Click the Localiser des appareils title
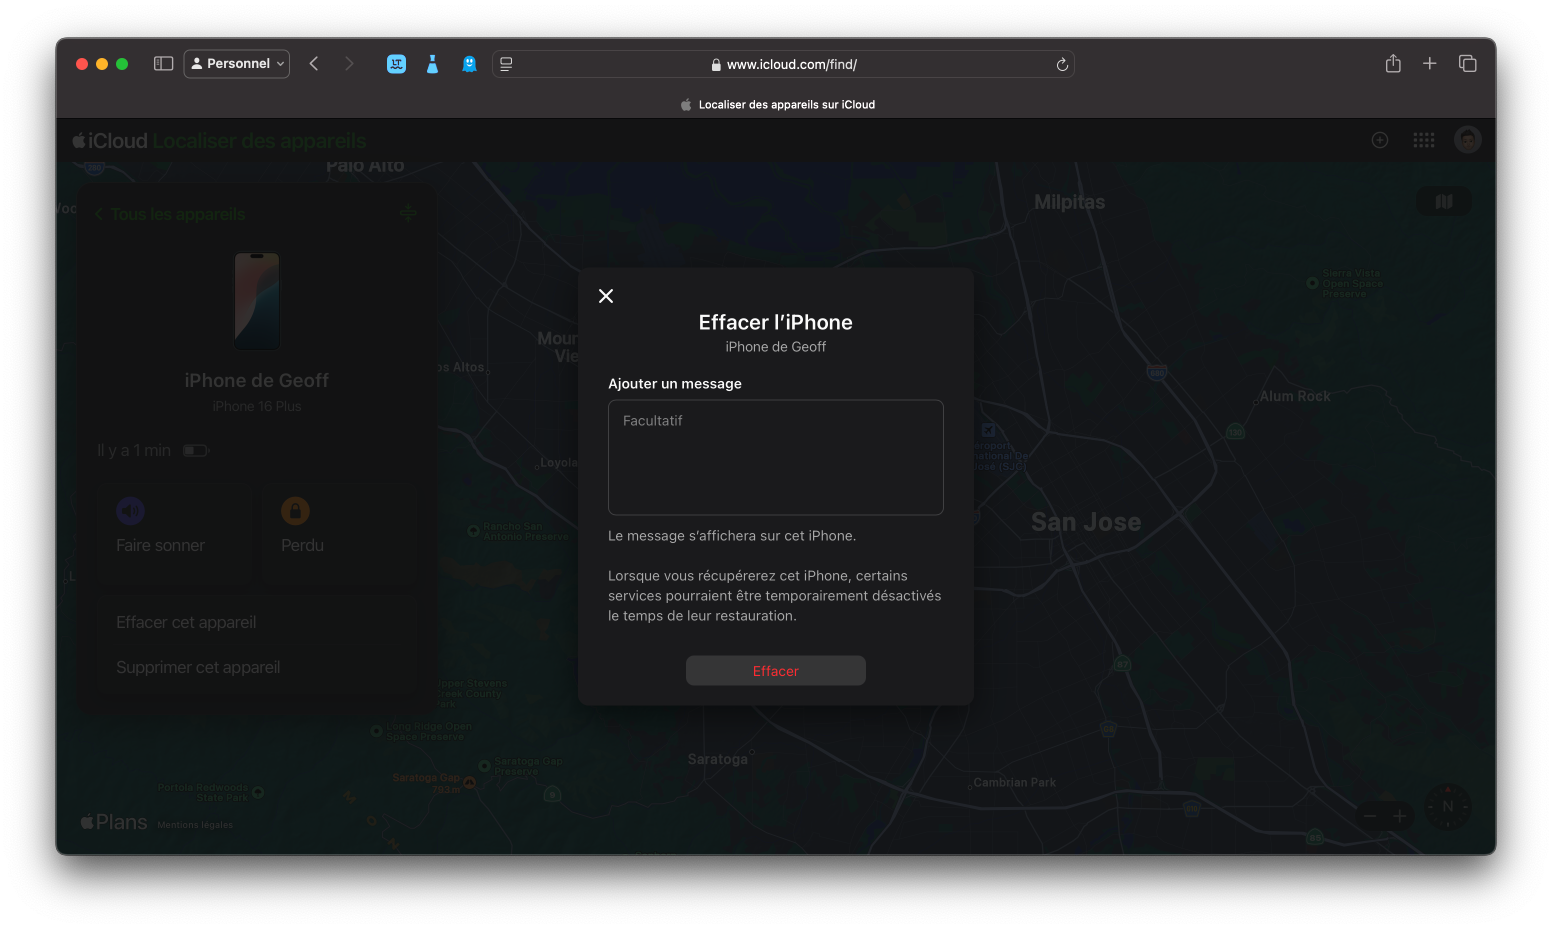Image resolution: width=1552 pixels, height=929 pixels. click(259, 141)
